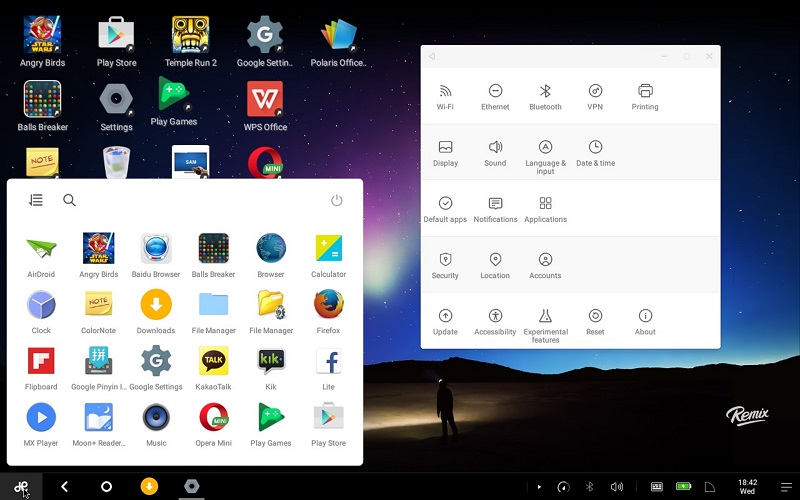
Task: Switch to Downloads in taskbar
Action: pyautogui.click(x=149, y=487)
